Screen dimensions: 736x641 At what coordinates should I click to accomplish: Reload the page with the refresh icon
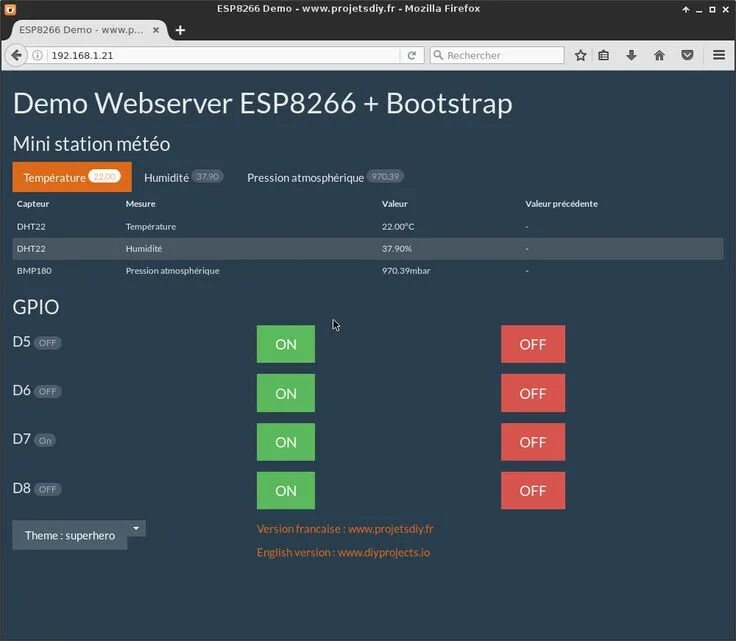click(x=412, y=55)
